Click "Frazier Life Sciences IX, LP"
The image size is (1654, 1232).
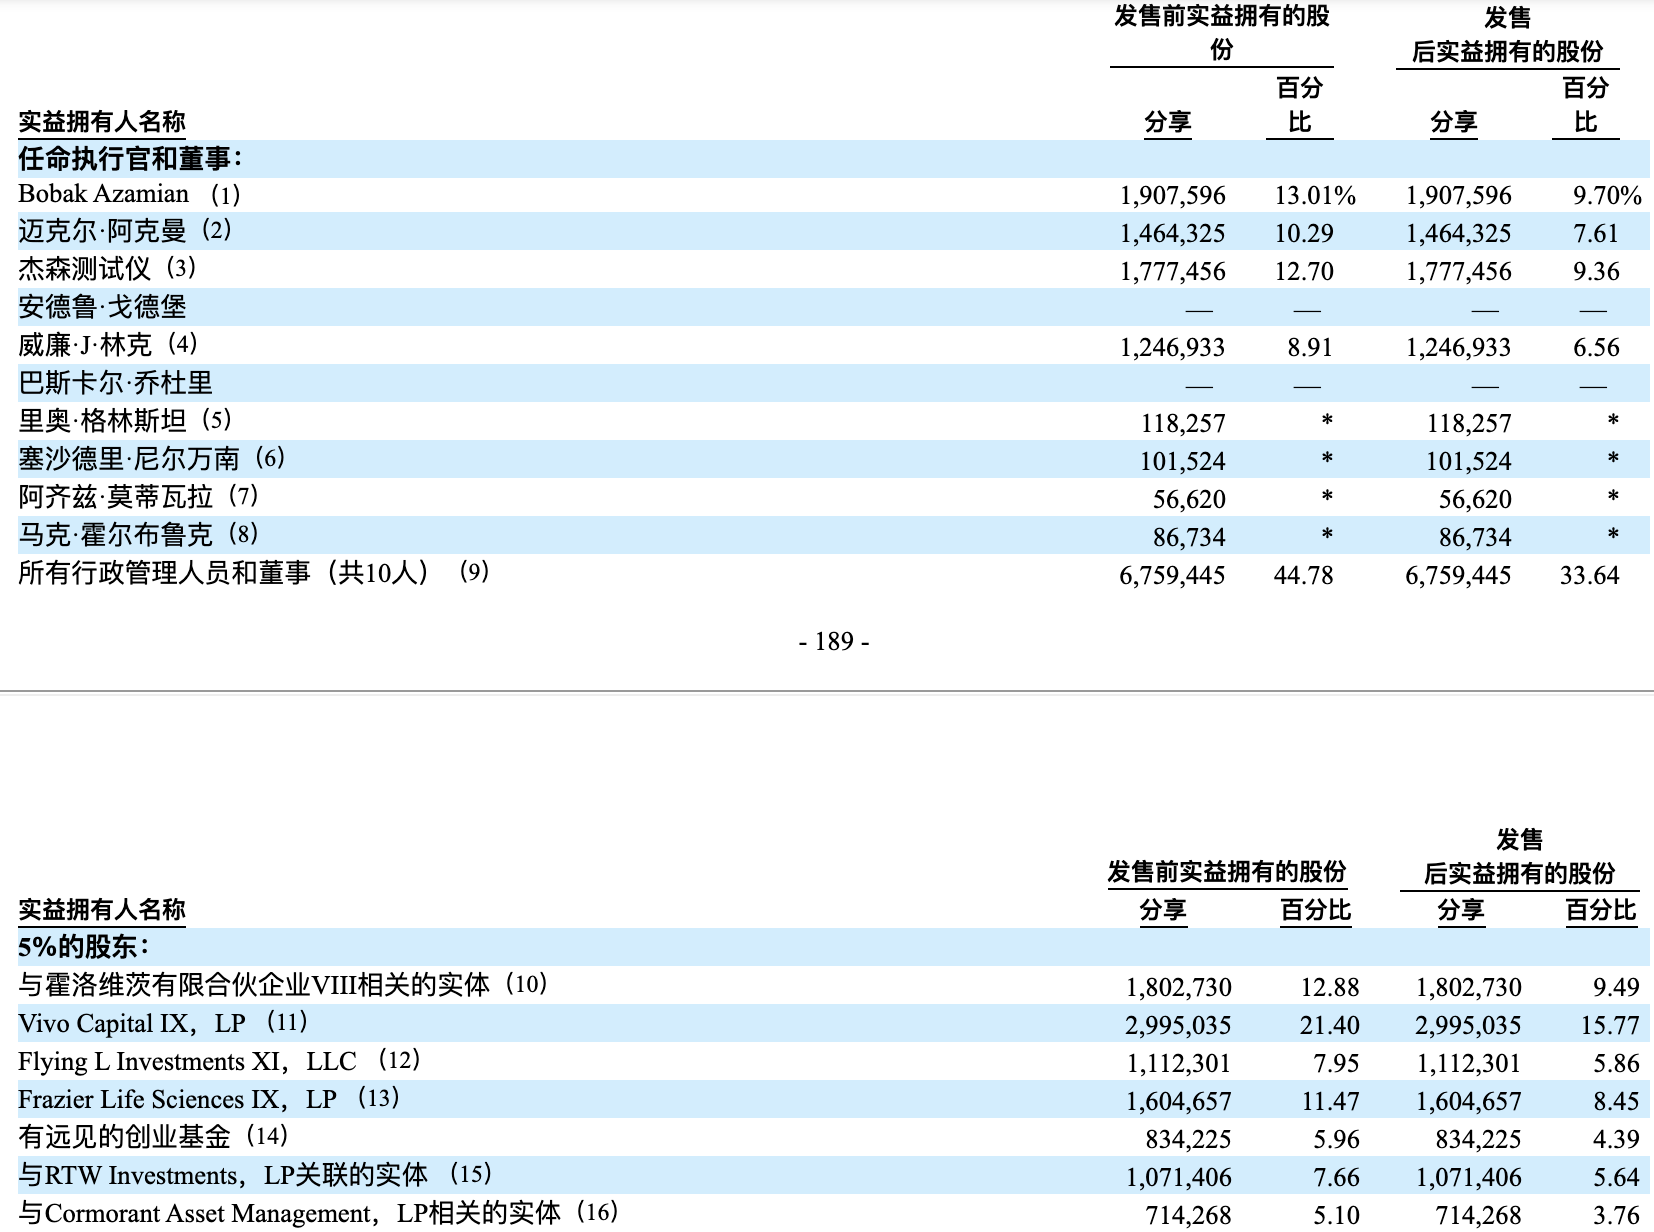click(x=177, y=1100)
